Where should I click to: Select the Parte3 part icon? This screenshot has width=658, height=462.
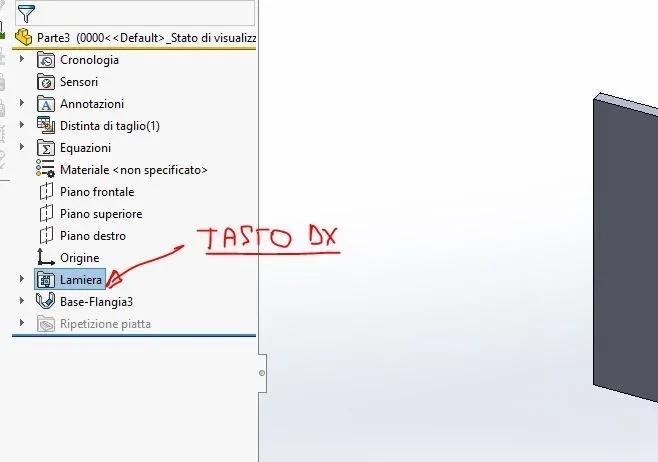pyautogui.click(x=24, y=37)
